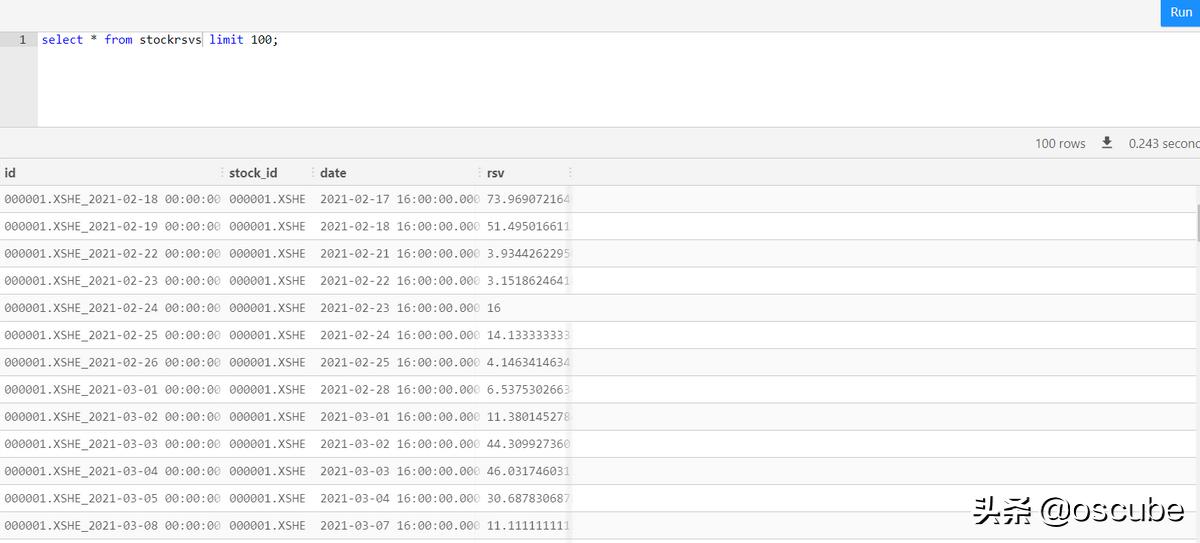Screen dimensions: 1200x543
Task: Select date cell 2021-03-01 16:00:00.000
Action: pyautogui.click(x=400, y=416)
